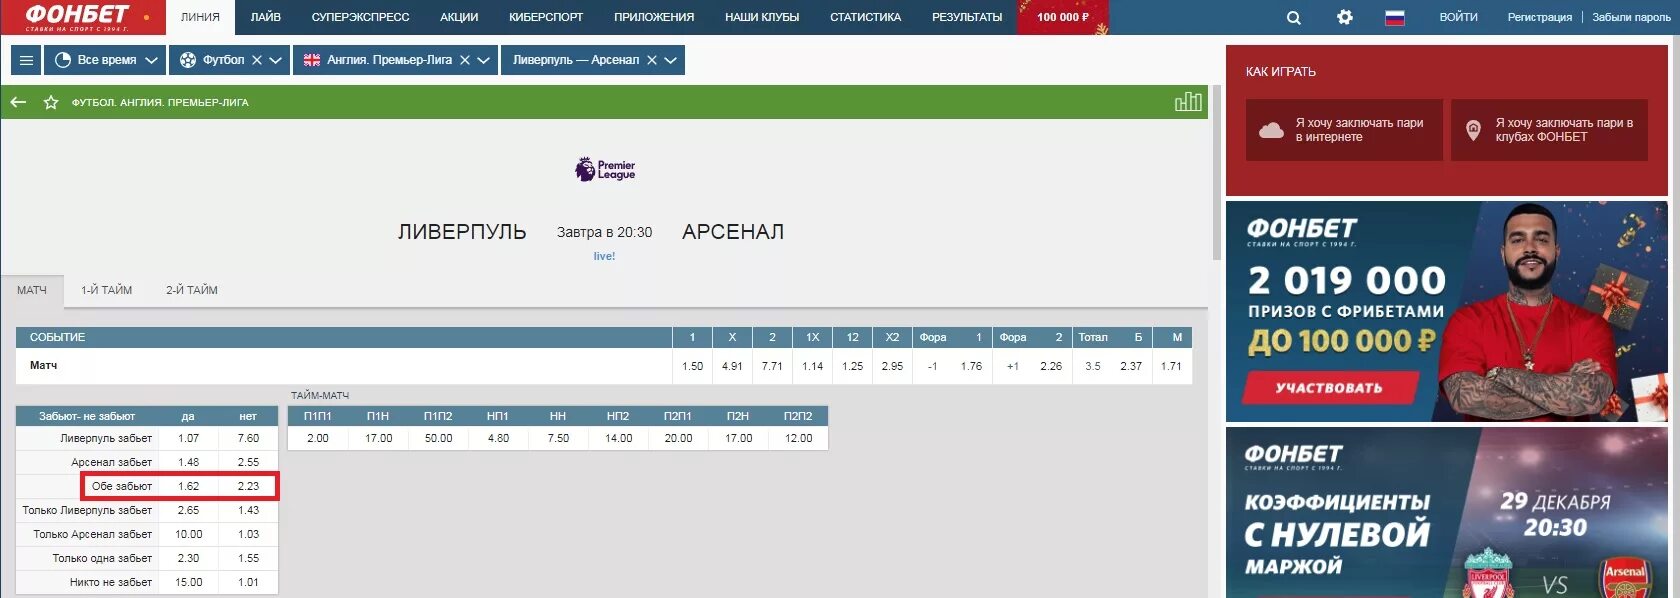Select draw X odds 4.91
1680x598 pixels.
[732, 366]
